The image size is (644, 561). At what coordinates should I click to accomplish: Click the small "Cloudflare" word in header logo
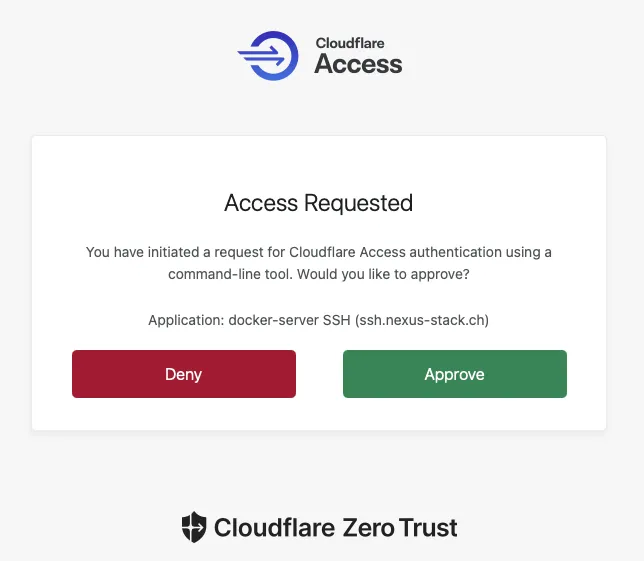(350, 43)
